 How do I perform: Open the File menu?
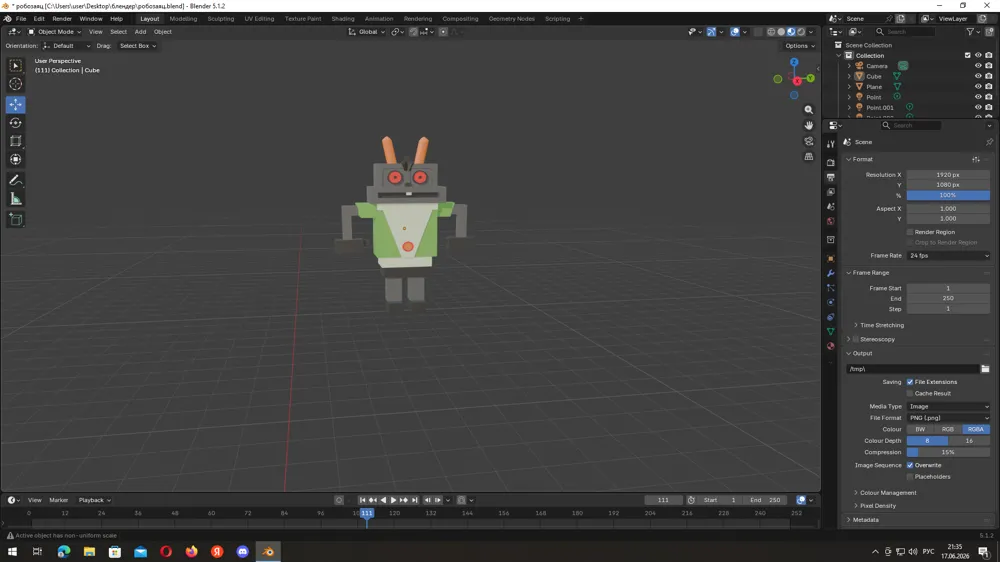tap(21, 18)
